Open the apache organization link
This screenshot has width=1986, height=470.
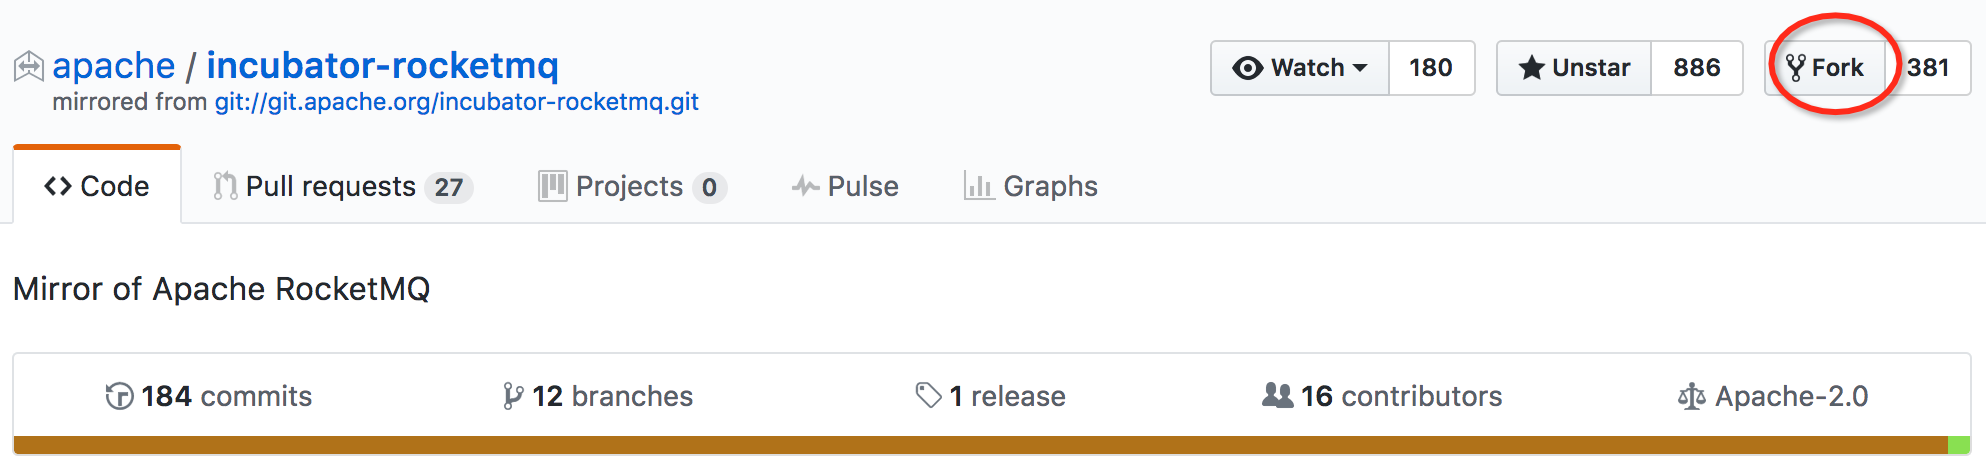point(113,66)
